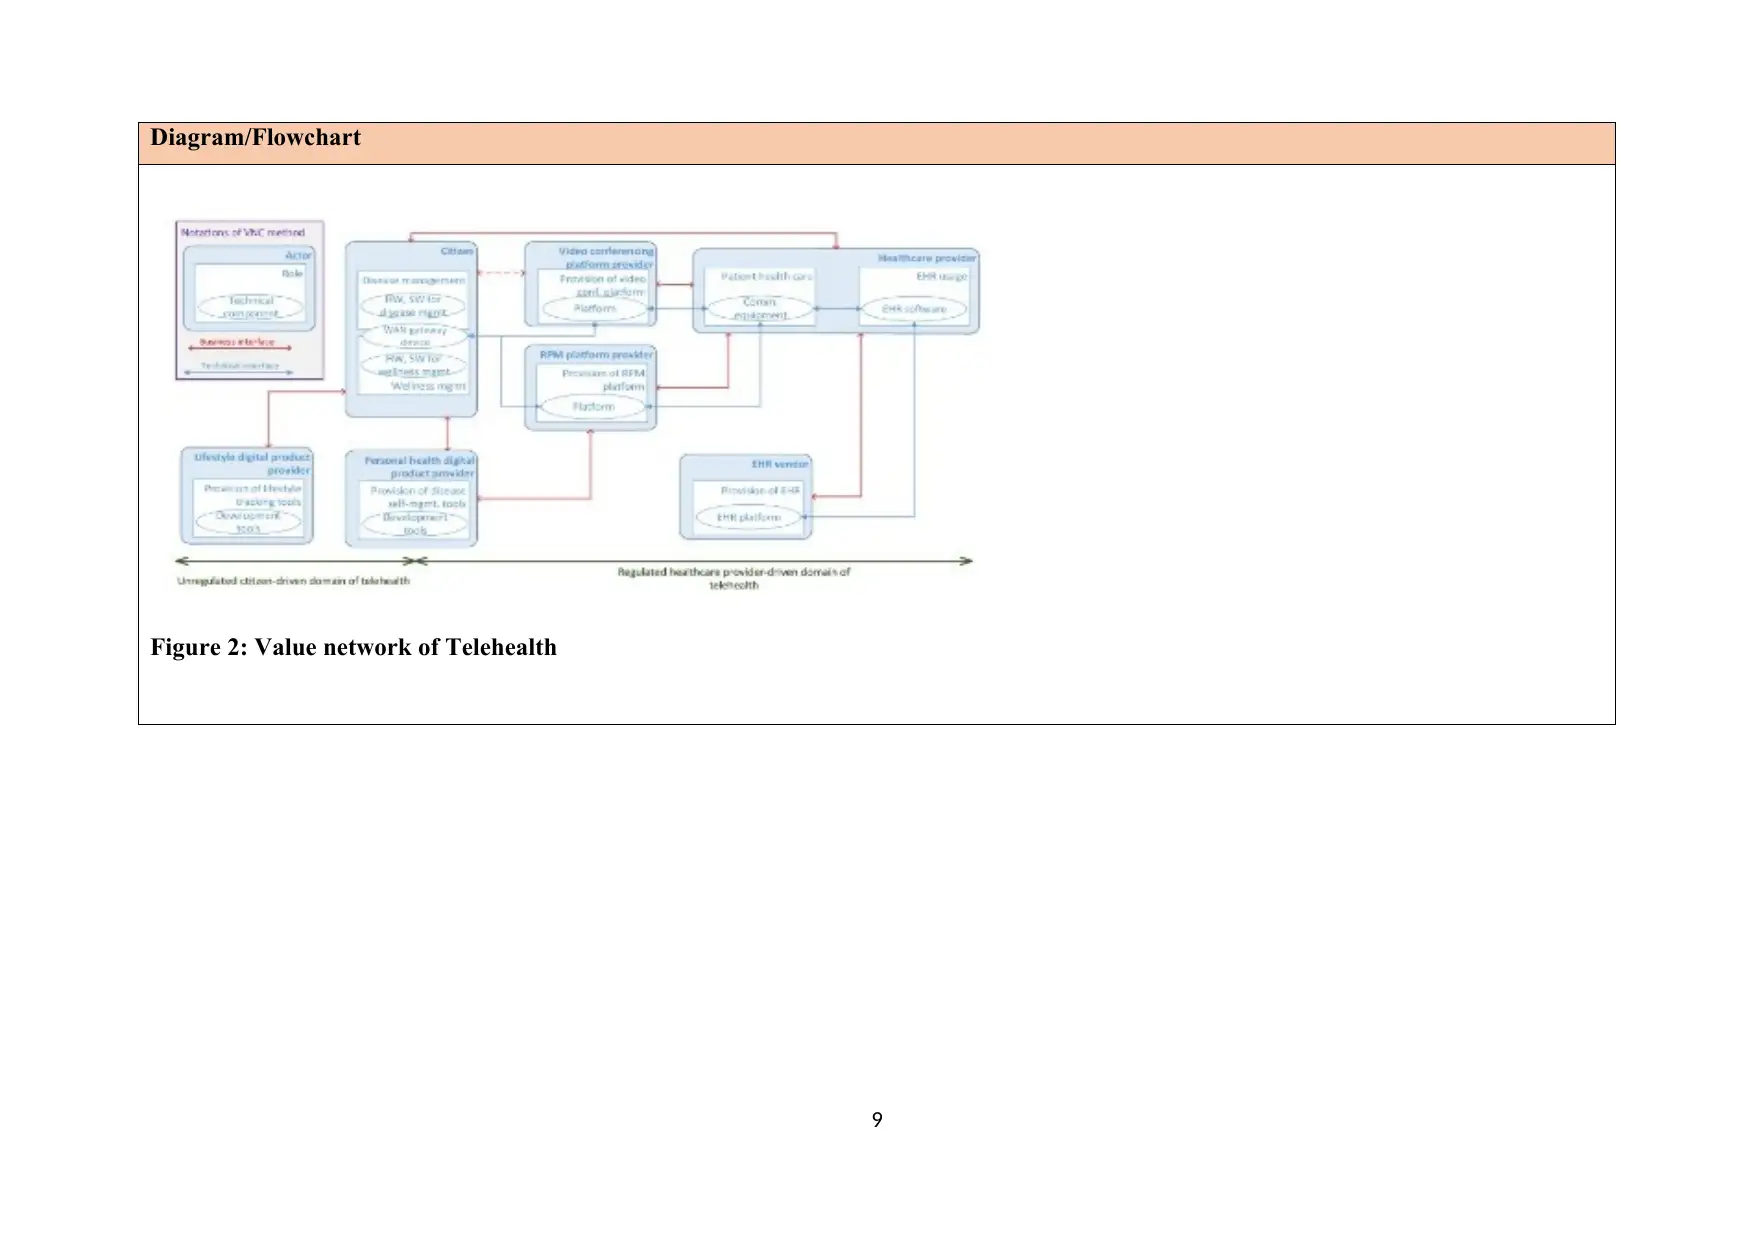The width and height of the screenshot is (1754, 1241).
Task: Click "Provision of RPM platform" text
Action: point(603,380)
